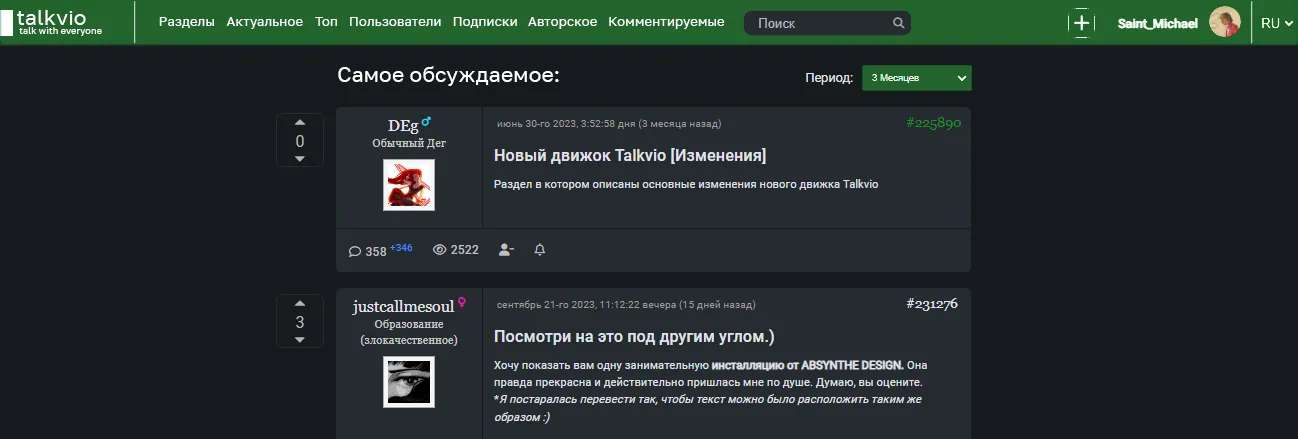Open Saint_Michael profile avatar
The image size is (1298, 439).
click(x=1225, y=22)
